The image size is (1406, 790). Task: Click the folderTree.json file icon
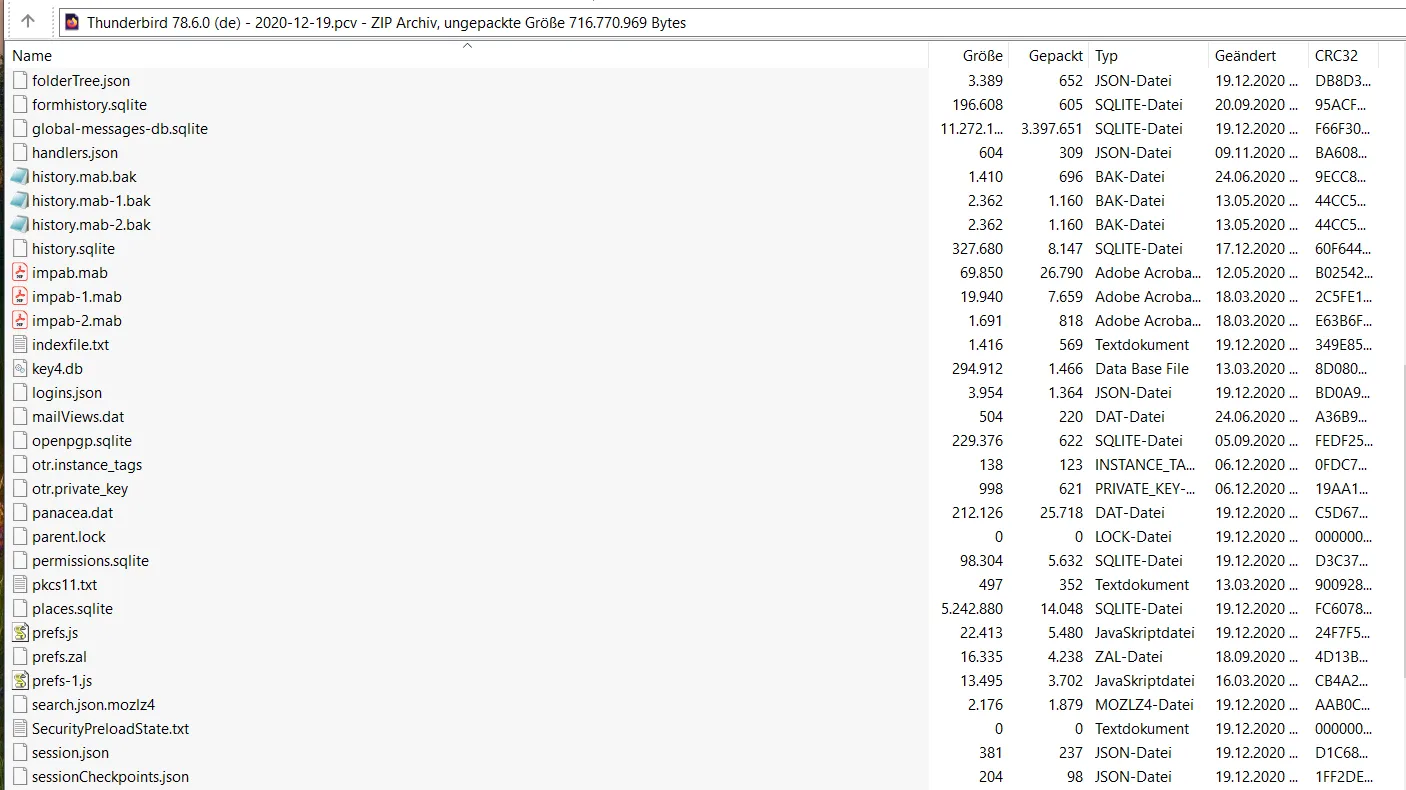click(x=20, y=80)
